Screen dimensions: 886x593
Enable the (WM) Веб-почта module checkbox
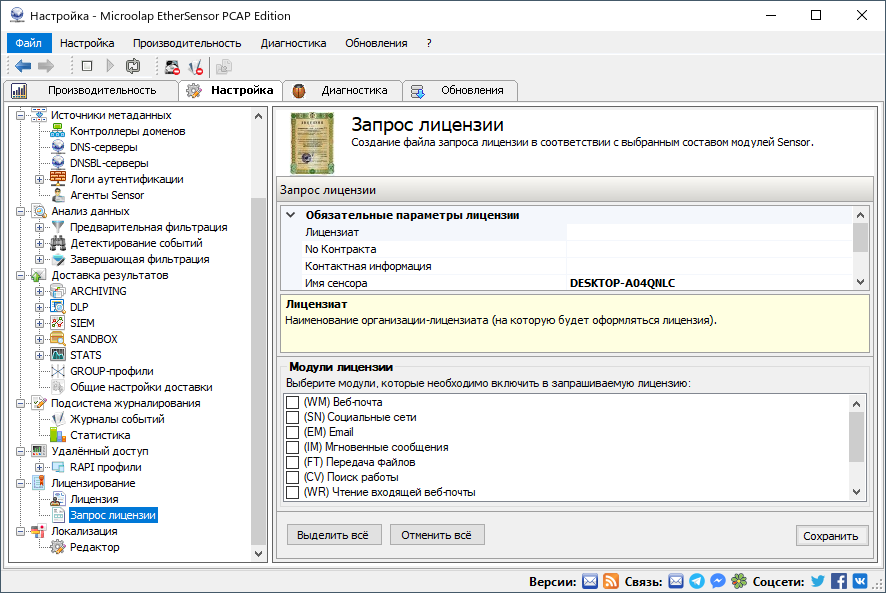coord(293,402)
